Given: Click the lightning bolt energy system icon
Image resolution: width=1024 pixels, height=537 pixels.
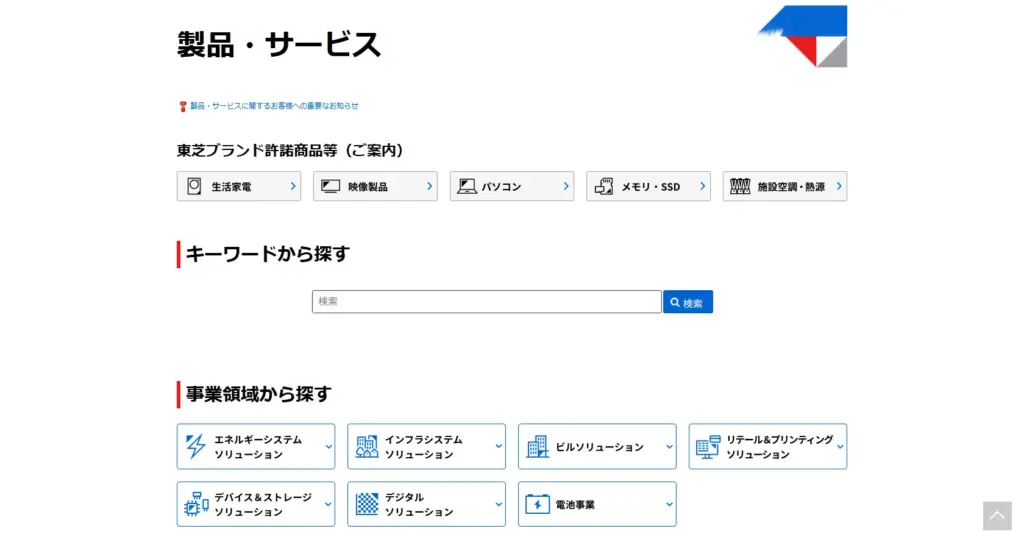Looking at the screenshot, I should pyautogui.click(x=195, y=447).
